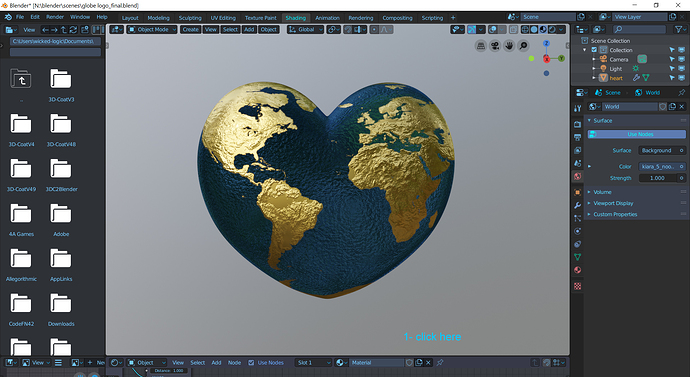The width and height of the screenshot is (690, 377).
Task: Unlink the World datablock with X
Action: pyautogui.click(x=682, y=106)
